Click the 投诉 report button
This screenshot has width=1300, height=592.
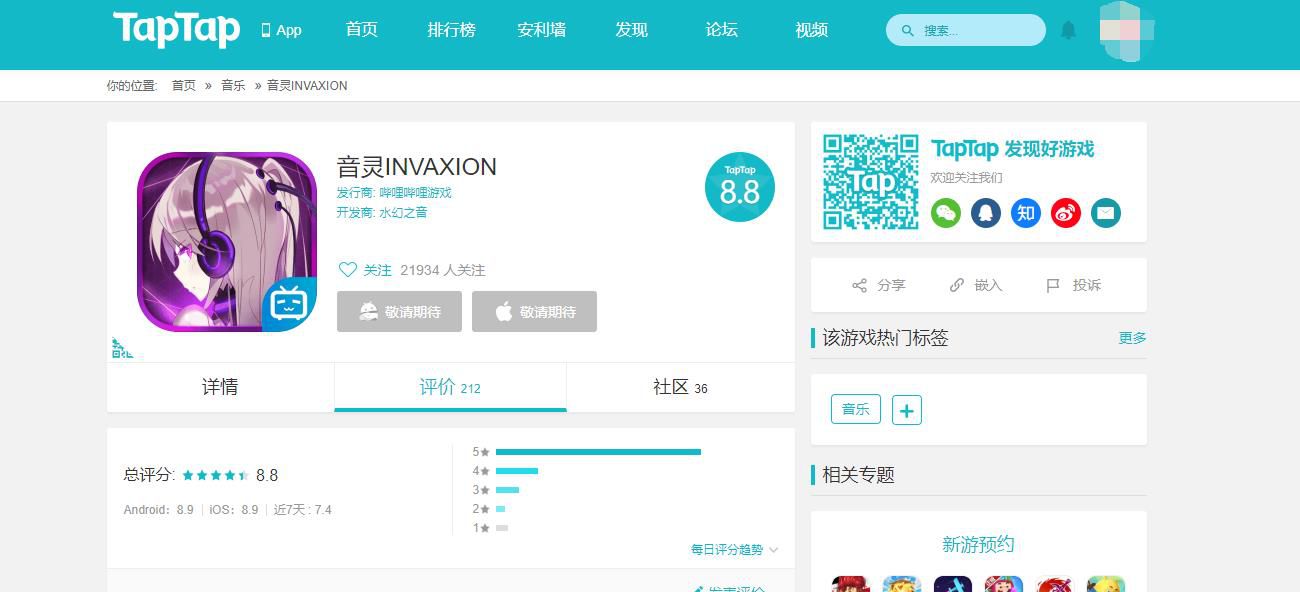pyautogui.click(x=1074, y=285)
